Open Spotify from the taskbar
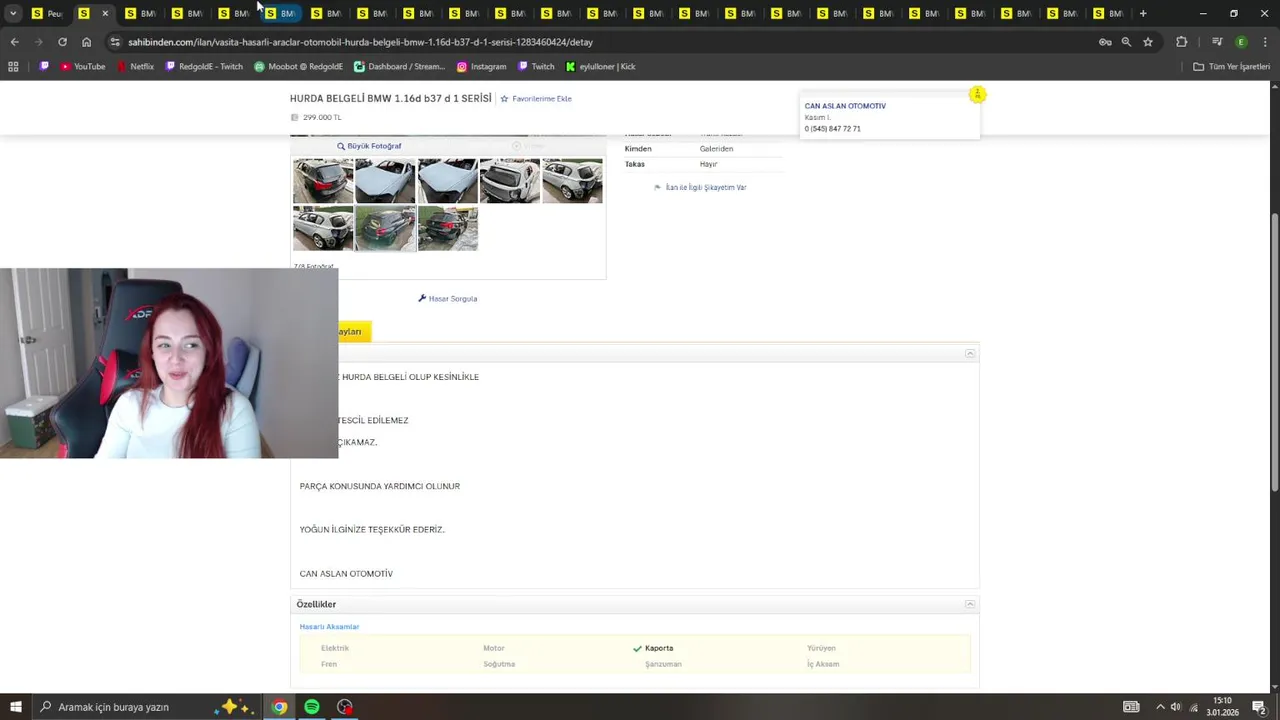 pos(312,707)
